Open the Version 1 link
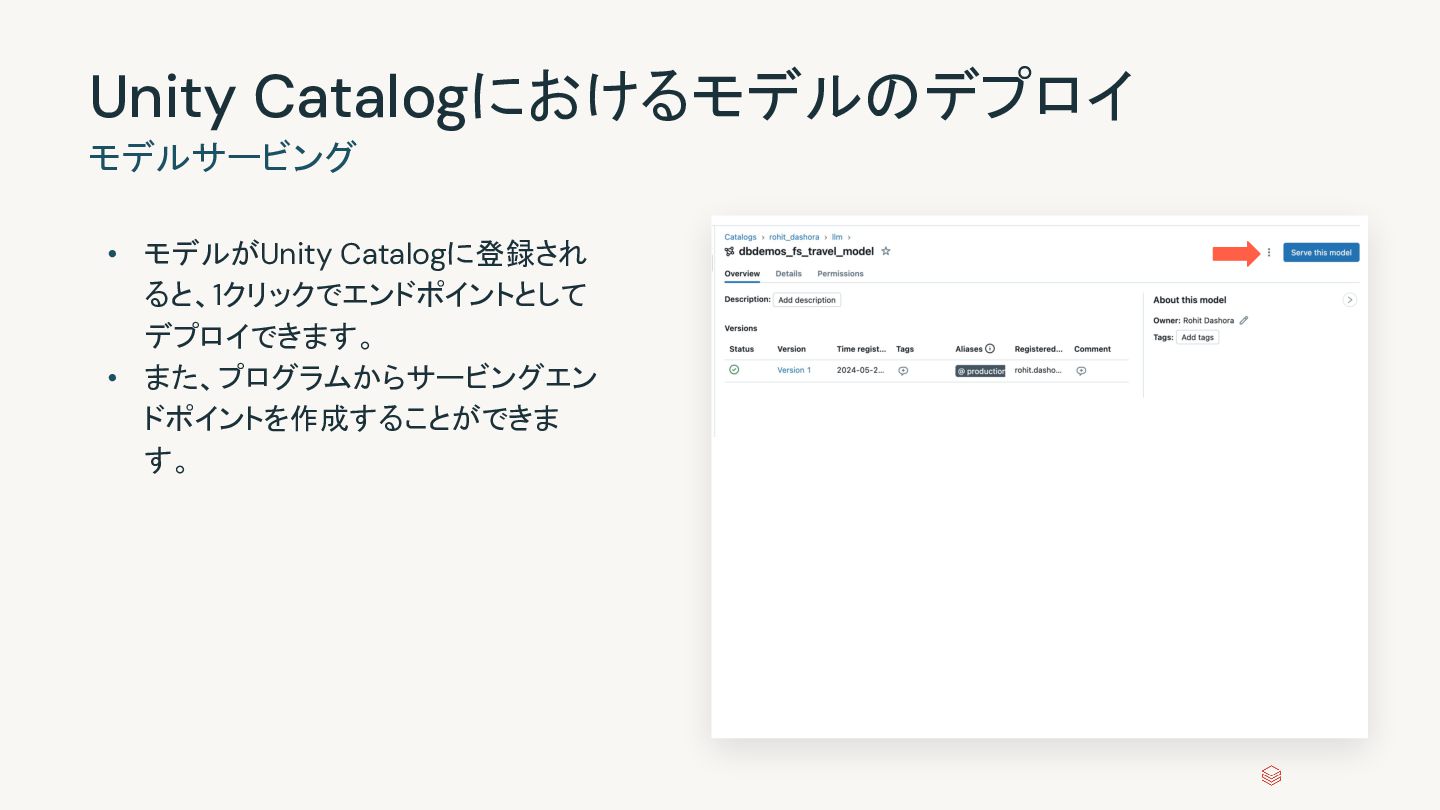 (794, 371)
